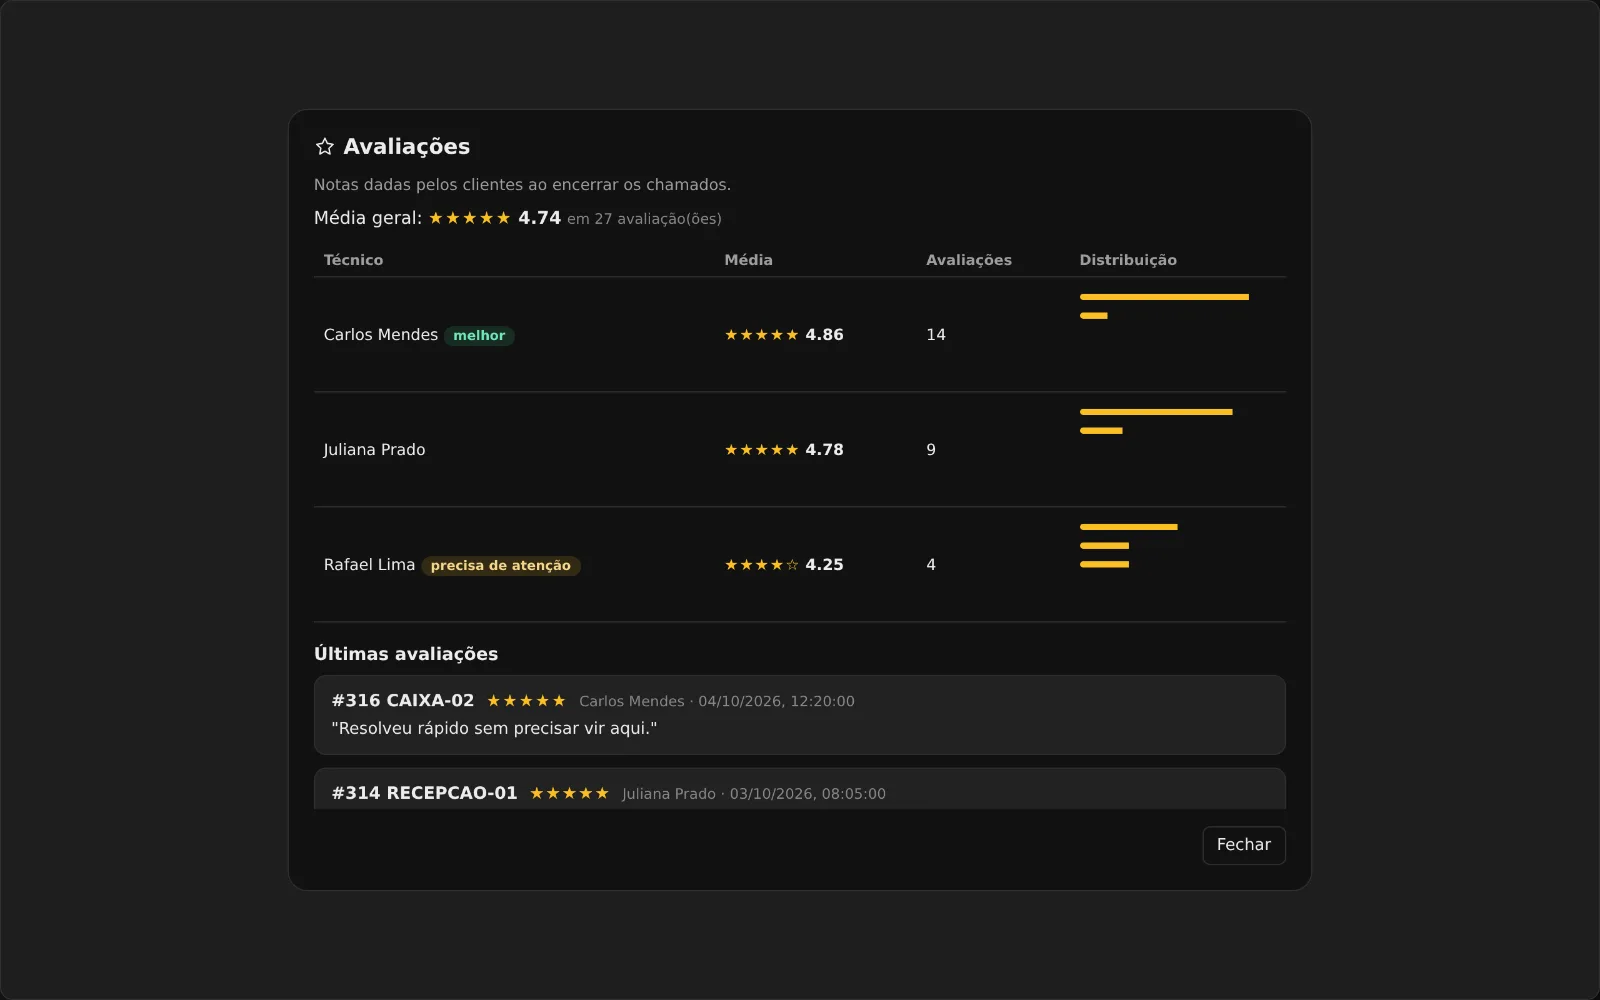Click the Média column header

(x=748, y=260)
